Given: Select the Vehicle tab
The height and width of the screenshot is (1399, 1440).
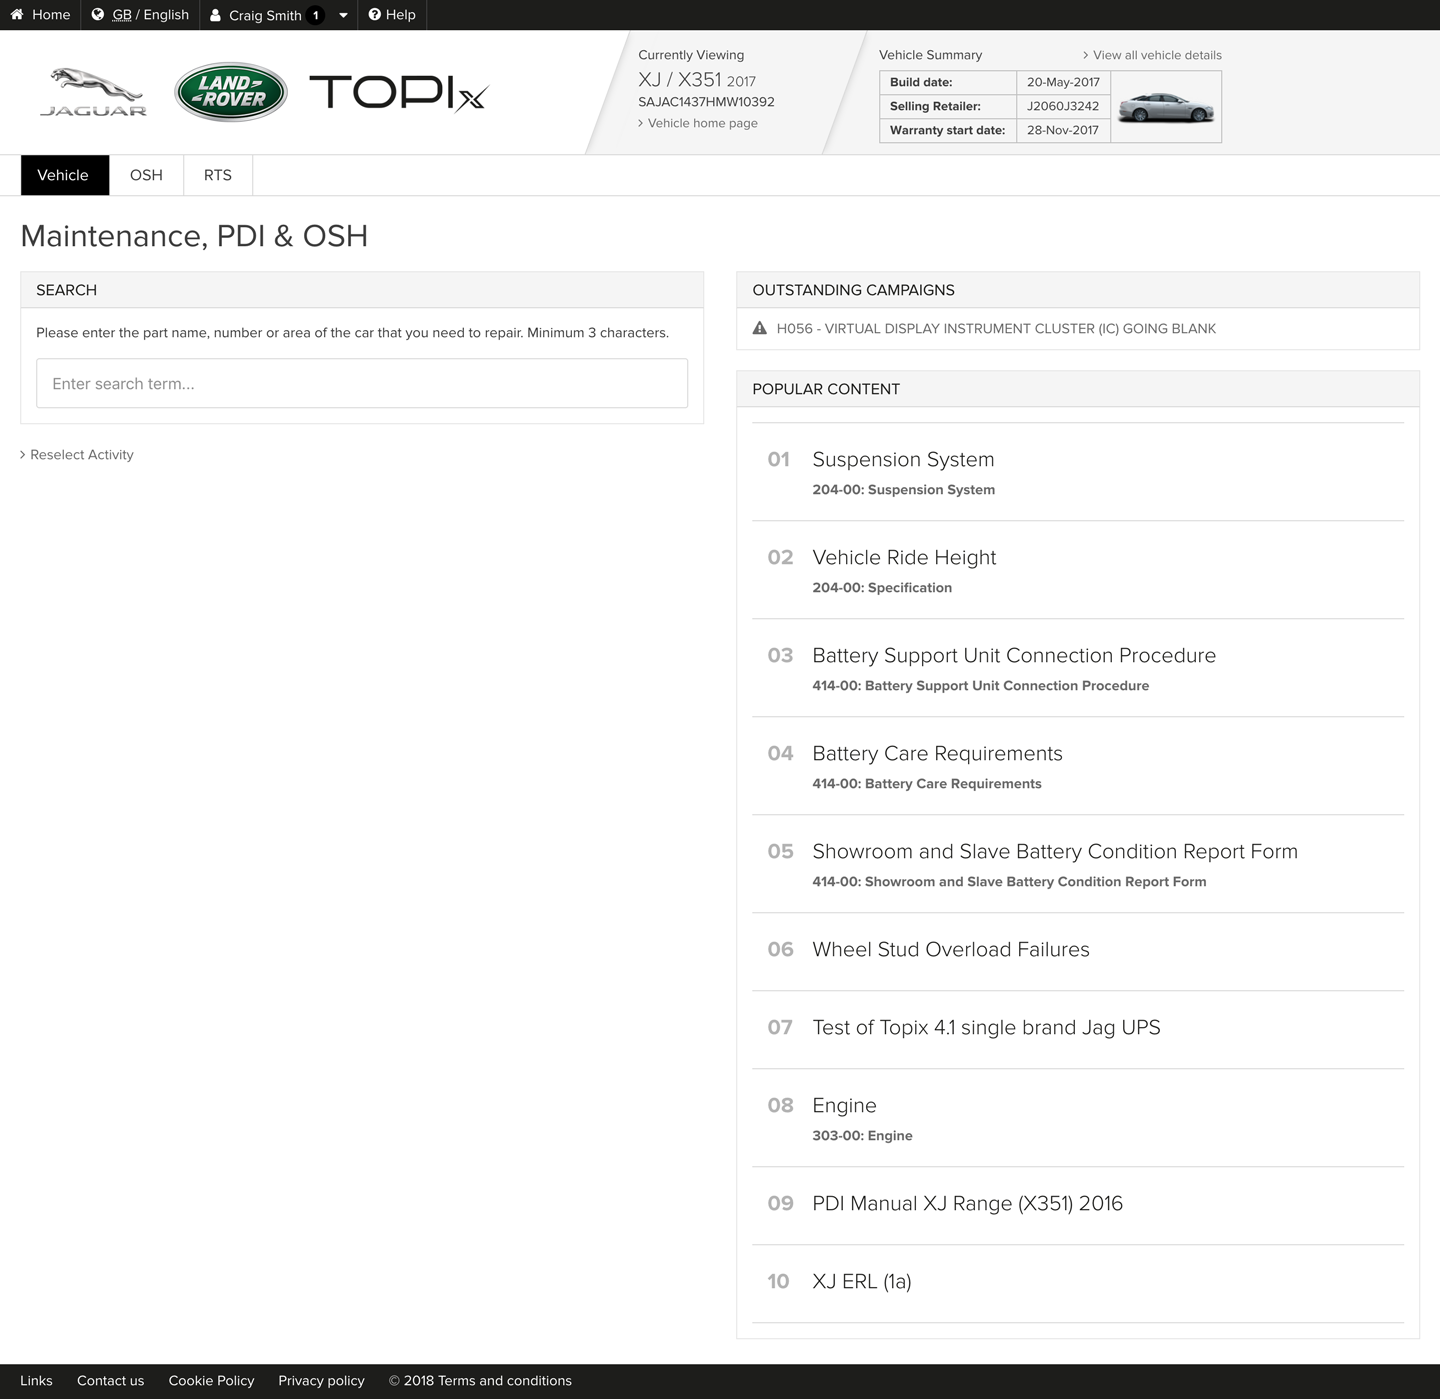Looking at the screenshot, I should point(64,175).
